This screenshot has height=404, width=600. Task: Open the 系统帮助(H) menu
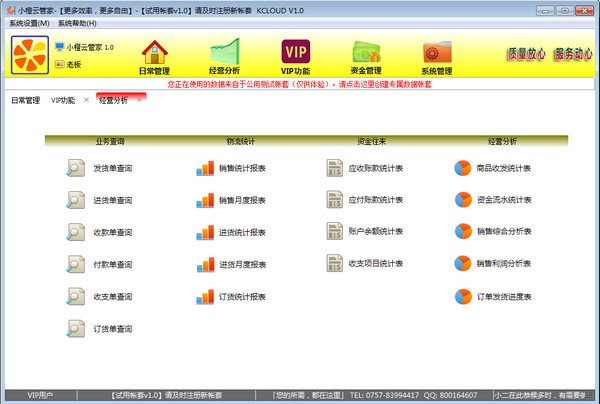pos(77,23)
